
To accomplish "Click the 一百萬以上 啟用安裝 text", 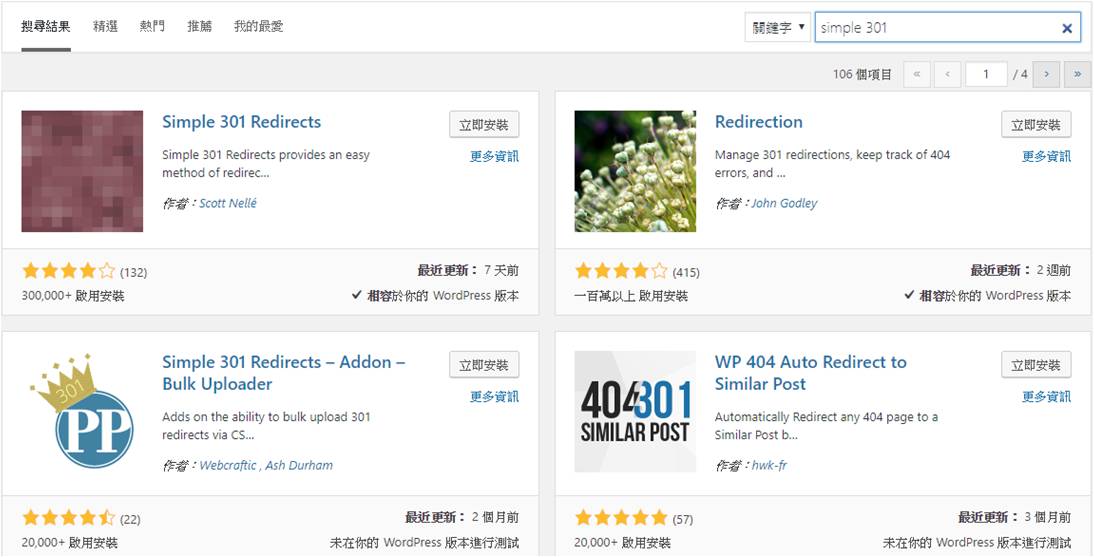I will (631, 296).
